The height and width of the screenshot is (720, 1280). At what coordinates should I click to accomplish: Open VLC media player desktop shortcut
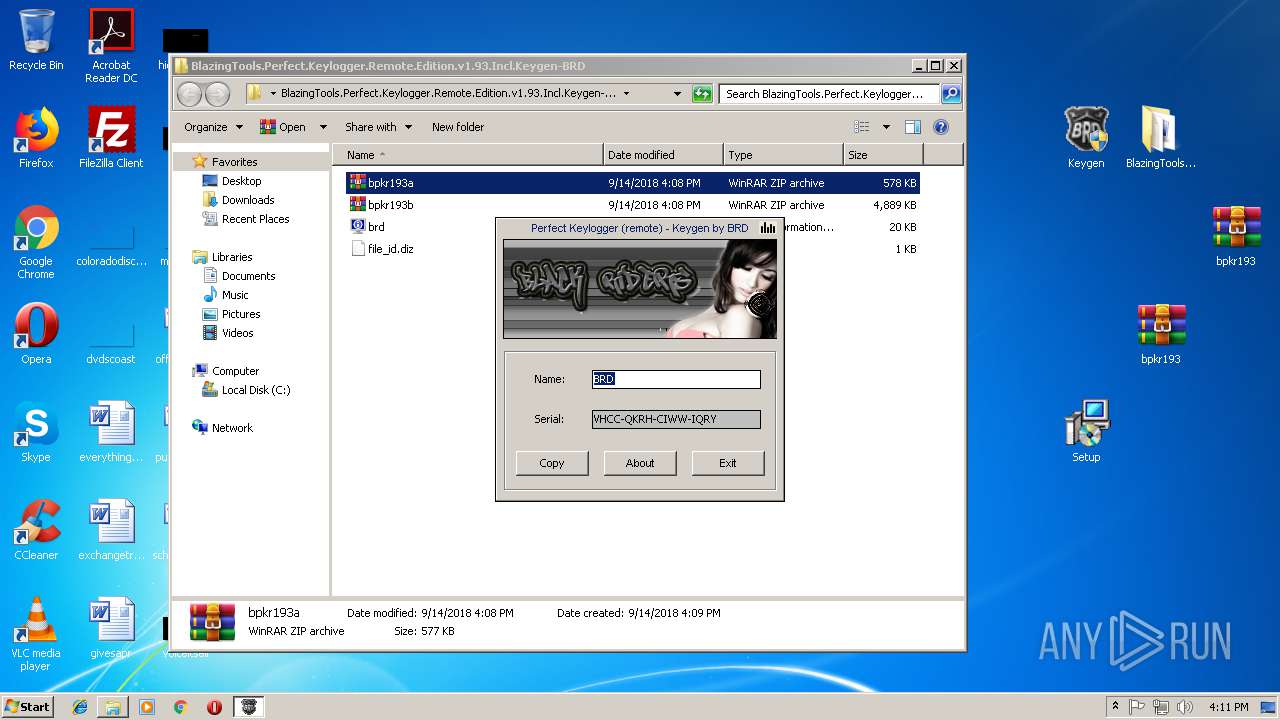36,634
